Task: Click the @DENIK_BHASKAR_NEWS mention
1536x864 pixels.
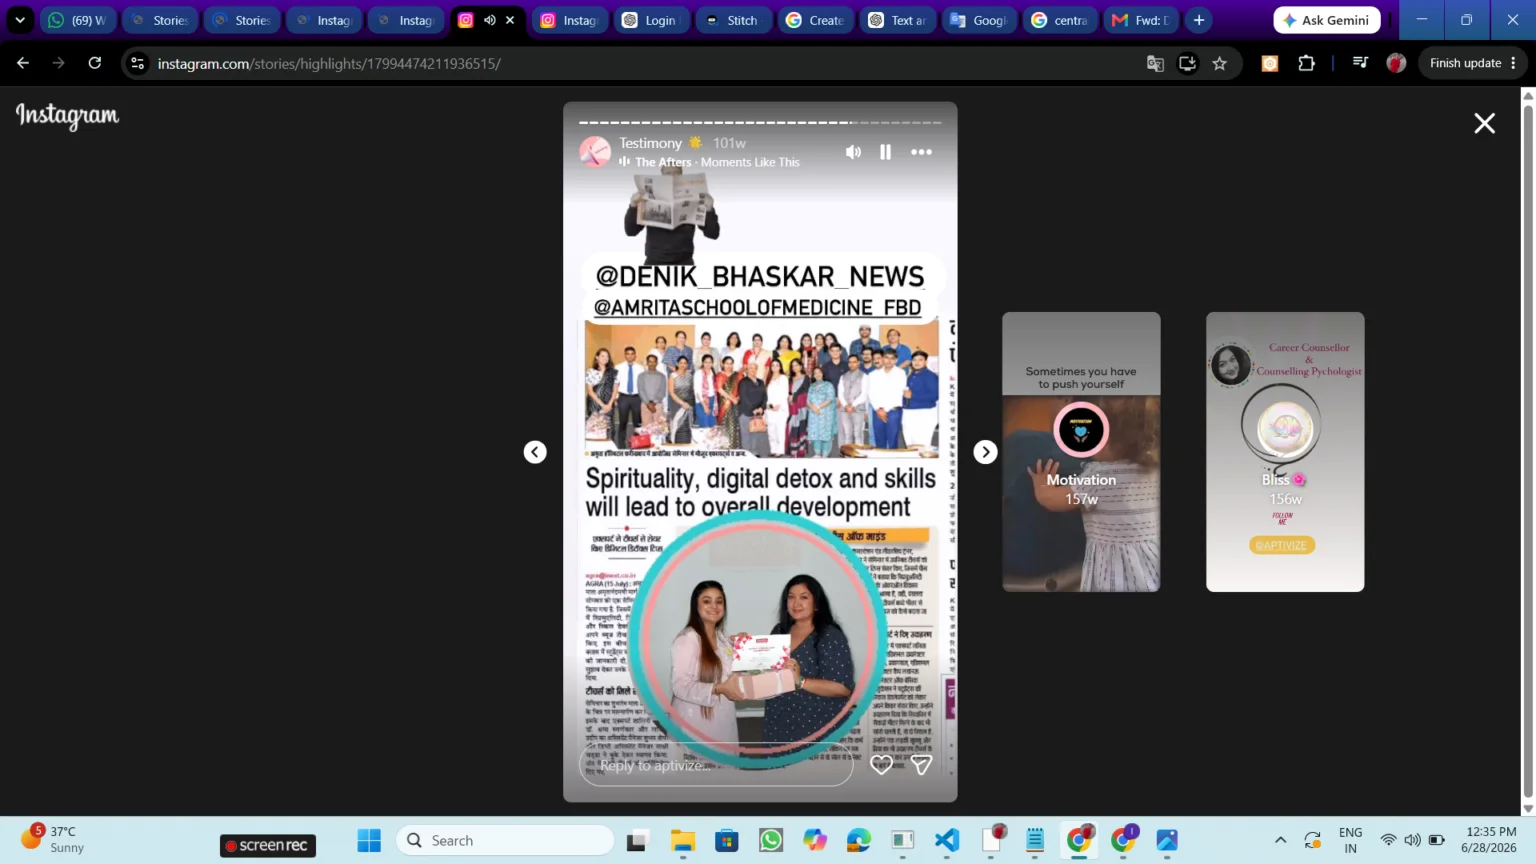Action: [x=760, y=276]
